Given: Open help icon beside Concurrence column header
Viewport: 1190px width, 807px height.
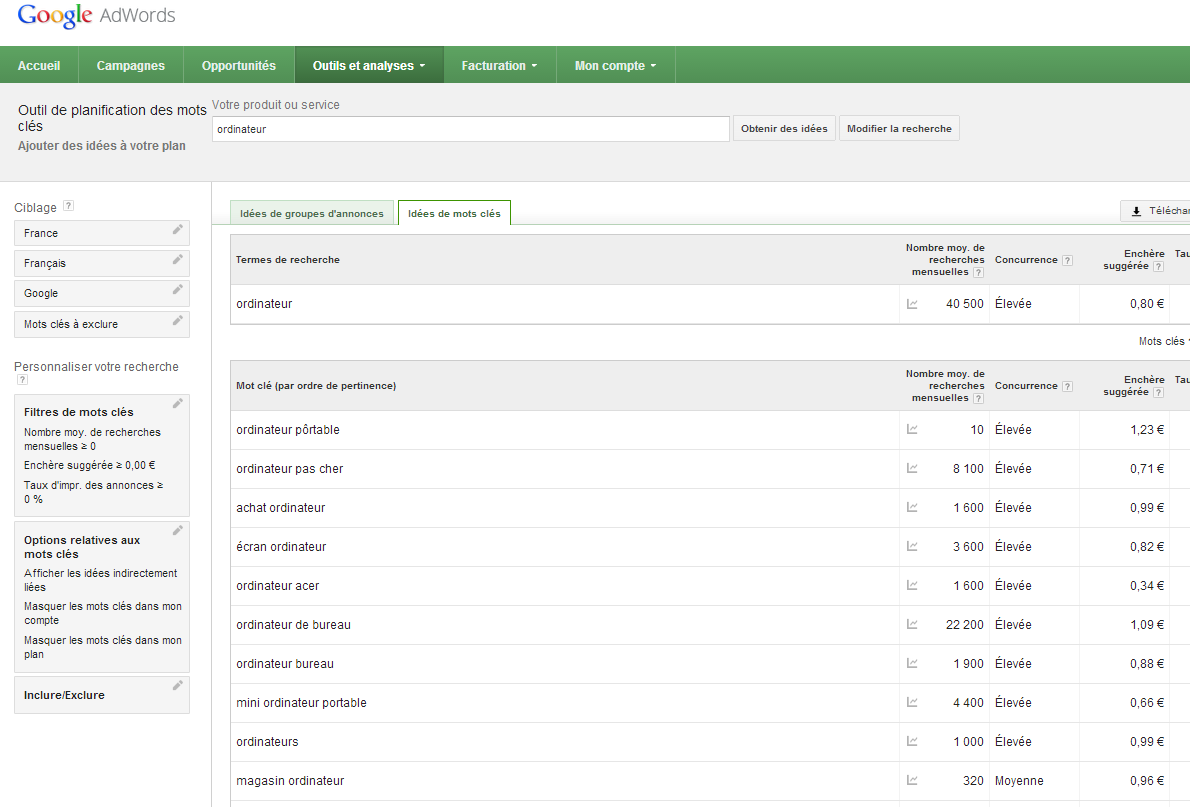Looking at the screenshot, I should 1067,260.
